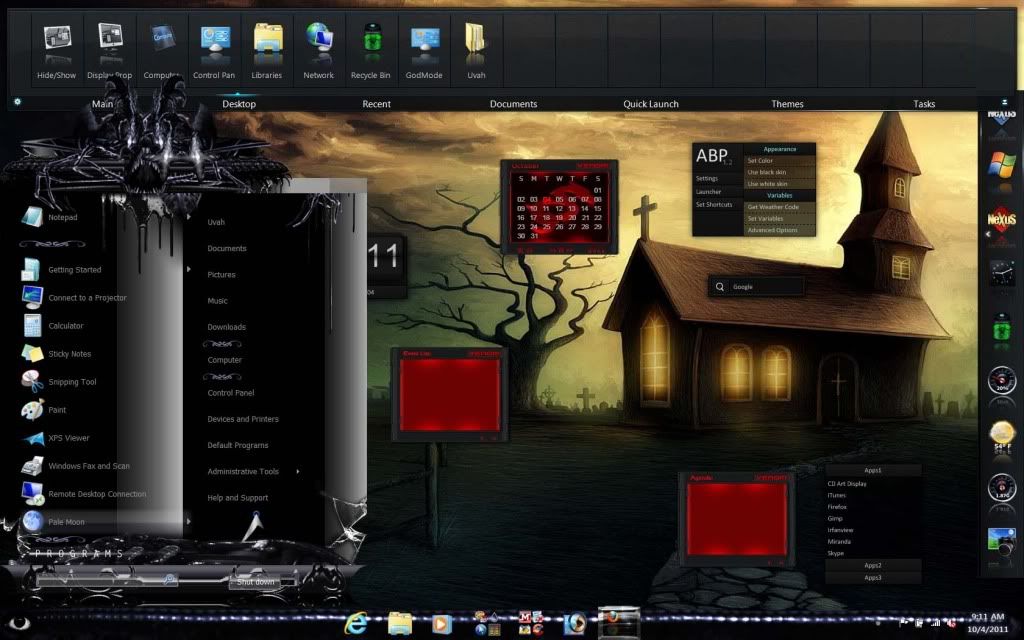Screen dimensions: 1024x640
Task: Open Control Panel in the start menu
Action: [x=231, y=392]
